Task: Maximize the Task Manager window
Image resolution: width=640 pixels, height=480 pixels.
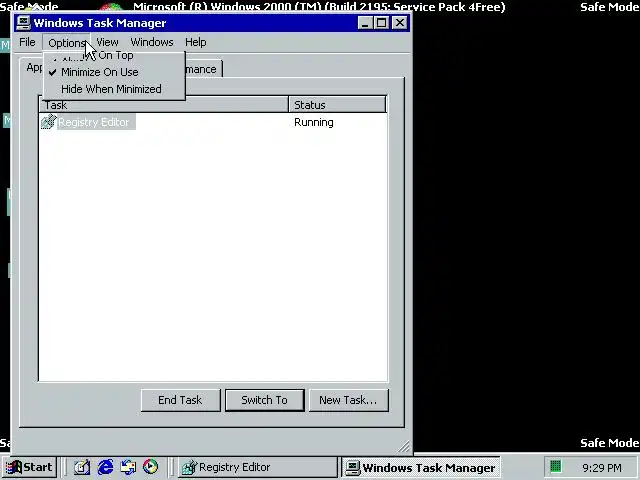Action: (381, 23)
